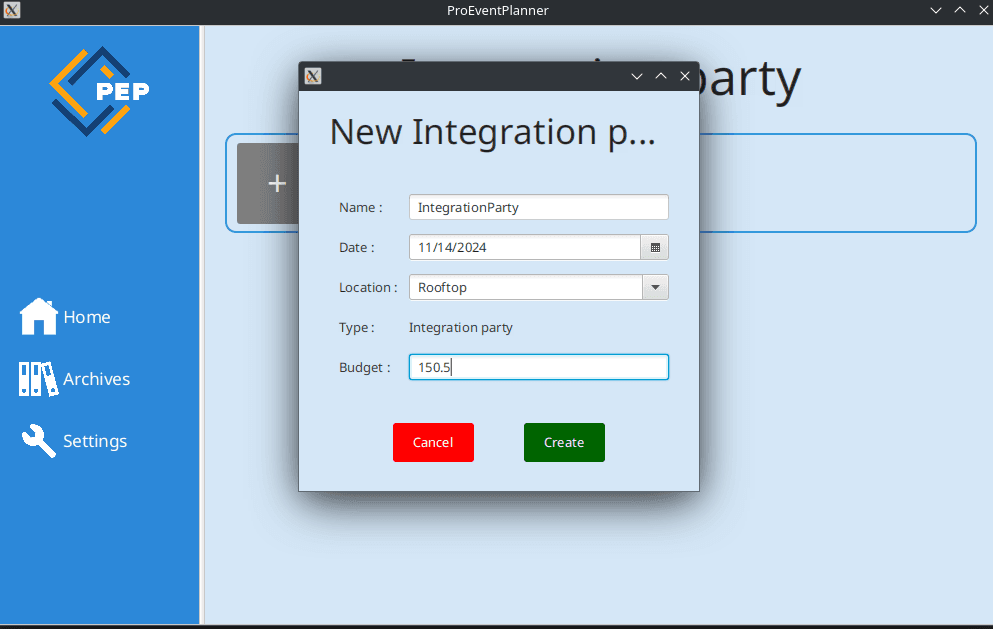Minimize the dialog with the down chevron
This screenshot has width=993, height=629.
[636, 76]
